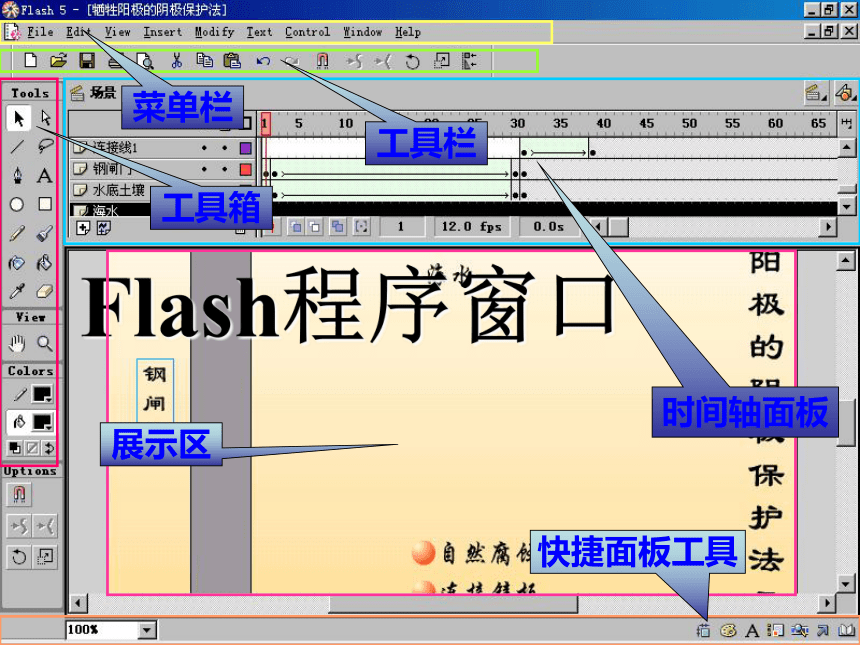This screenshot has height=645, width=860.
Task: Click the Rotate icon in the top toolbar
Action: pyautogui.click(x=412, y=61)
